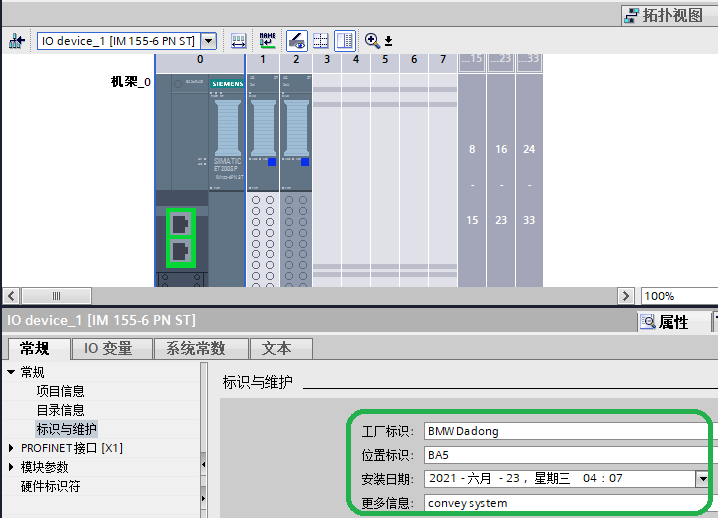Screen dimensions: 718x519
Task: Select the IM 155-6 PN interface module in slot 0
Action: (x=200, y=180)
